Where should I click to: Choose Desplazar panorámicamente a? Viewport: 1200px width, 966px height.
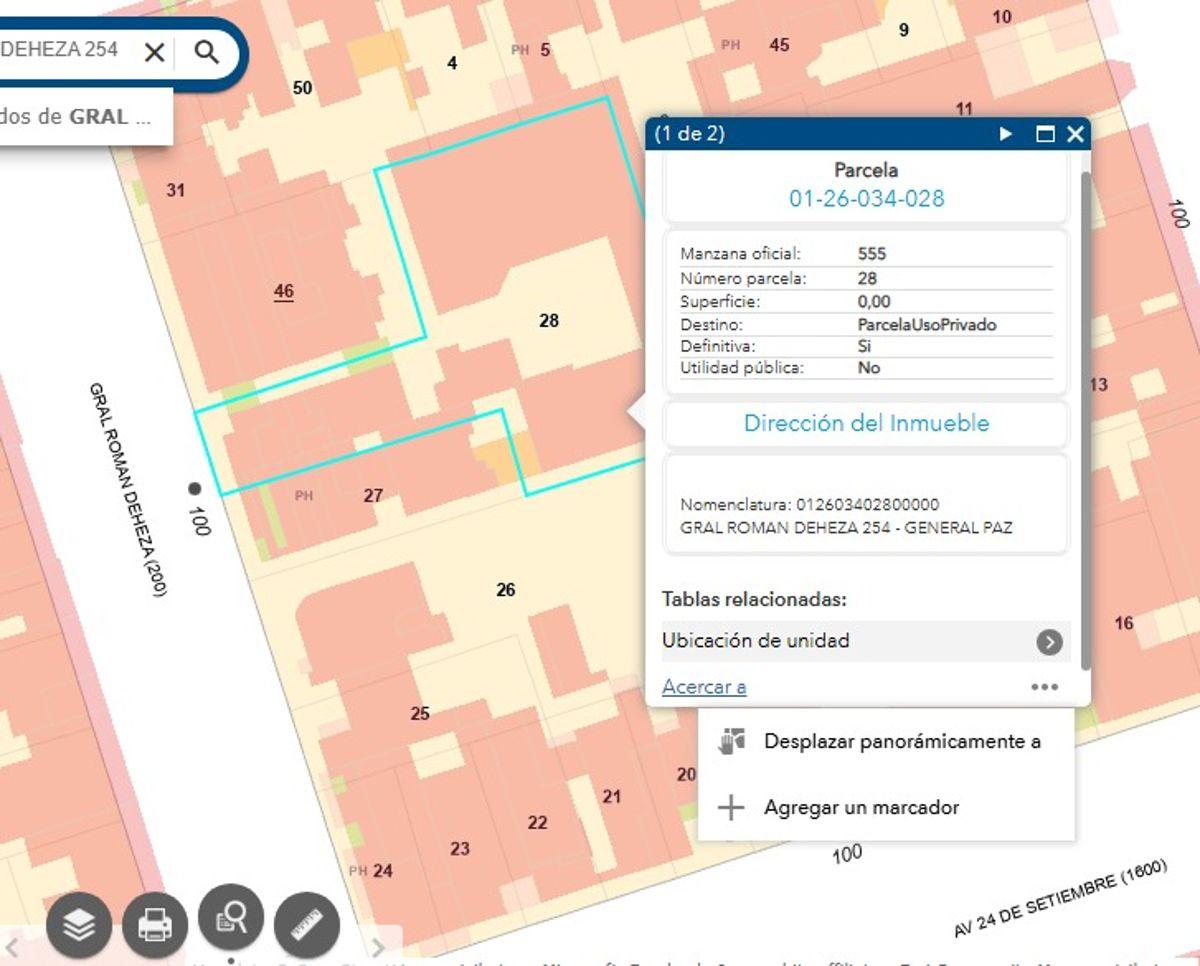[885, 741]
